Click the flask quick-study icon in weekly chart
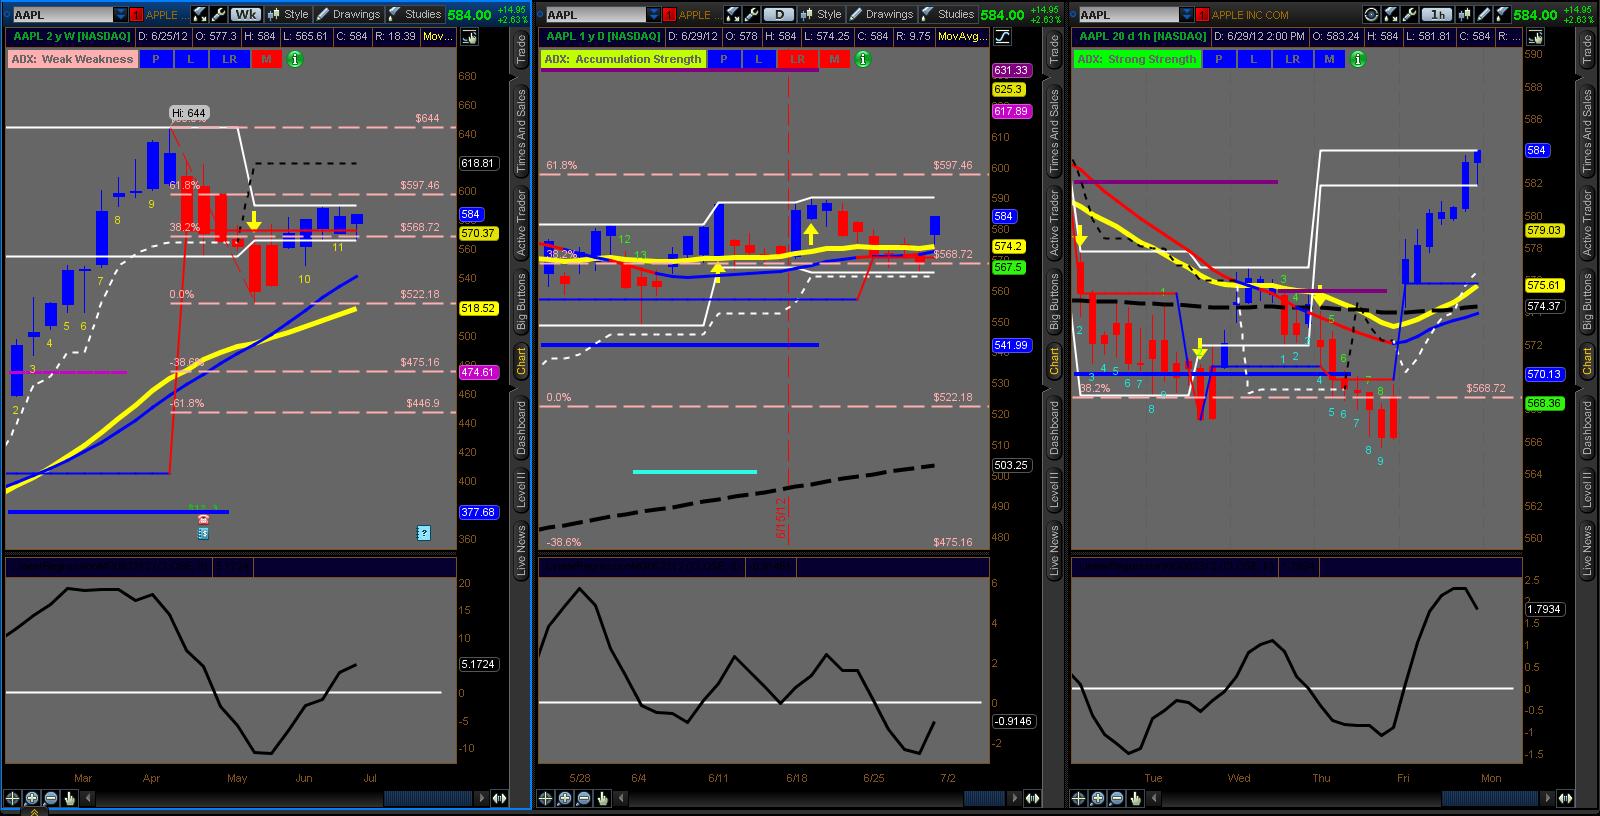 click(198, 15)
